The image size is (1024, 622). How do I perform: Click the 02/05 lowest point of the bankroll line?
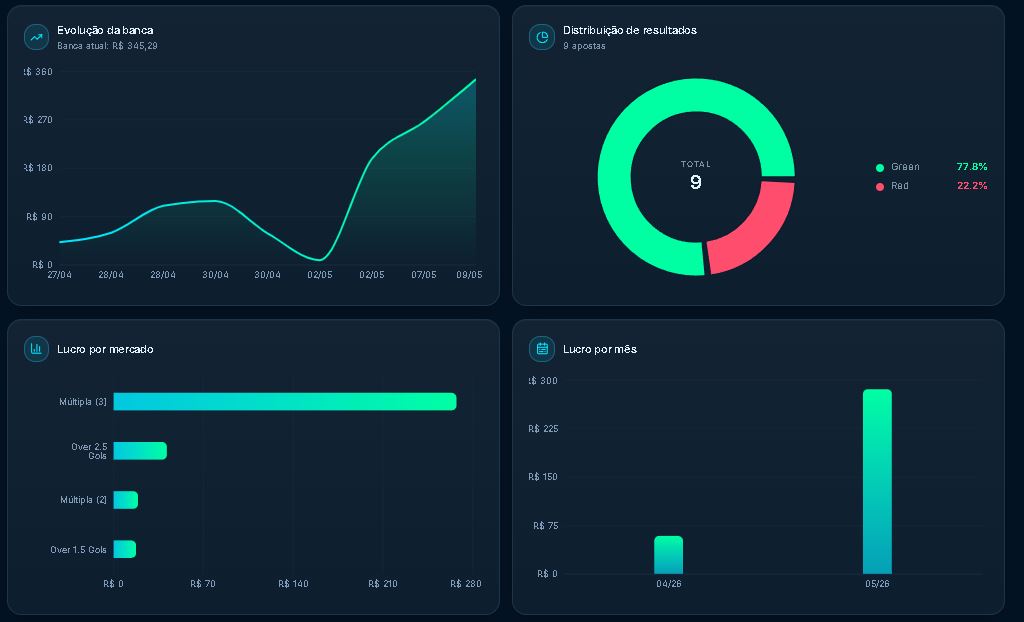pos(319,259)
